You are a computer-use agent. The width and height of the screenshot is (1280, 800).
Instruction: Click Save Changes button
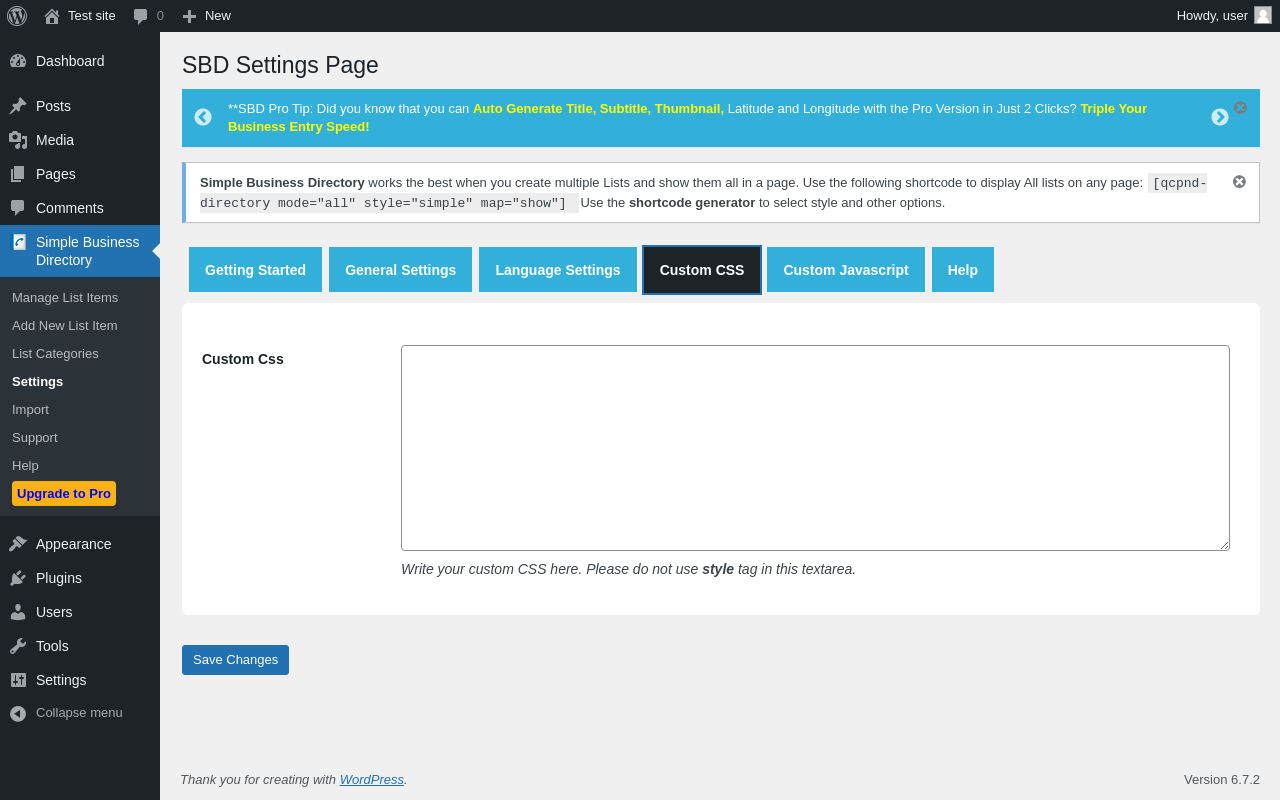coord(235,660)
